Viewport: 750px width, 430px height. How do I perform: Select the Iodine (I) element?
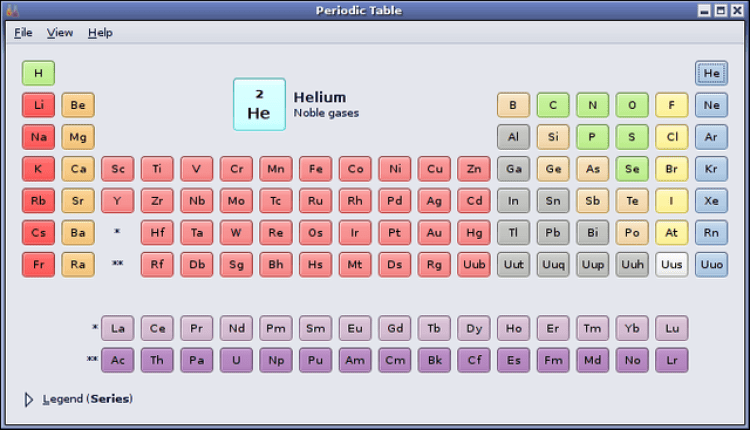(x=672, y=201)
